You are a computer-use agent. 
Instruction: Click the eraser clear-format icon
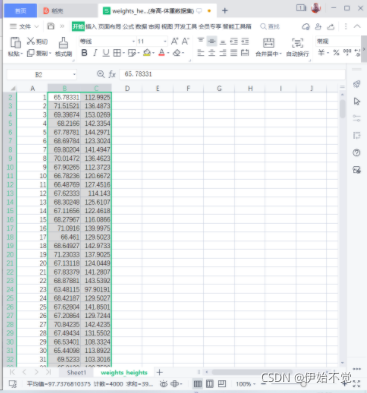point(177,53)
